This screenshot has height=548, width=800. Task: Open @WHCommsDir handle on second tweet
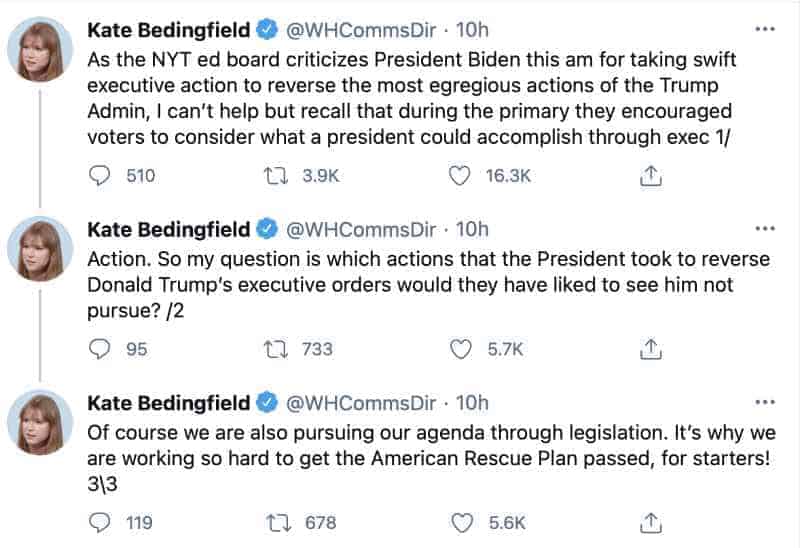[x=361, y=230]
